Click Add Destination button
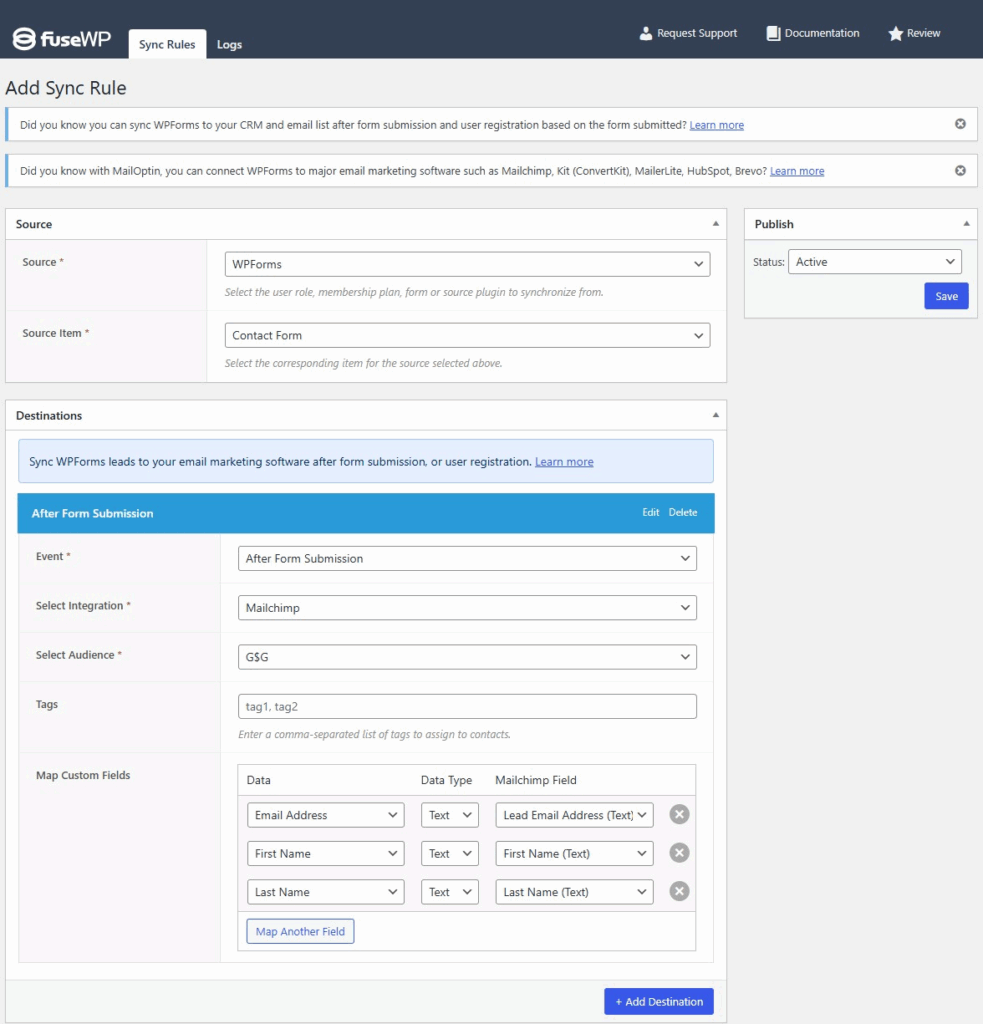 [658, 1001]
